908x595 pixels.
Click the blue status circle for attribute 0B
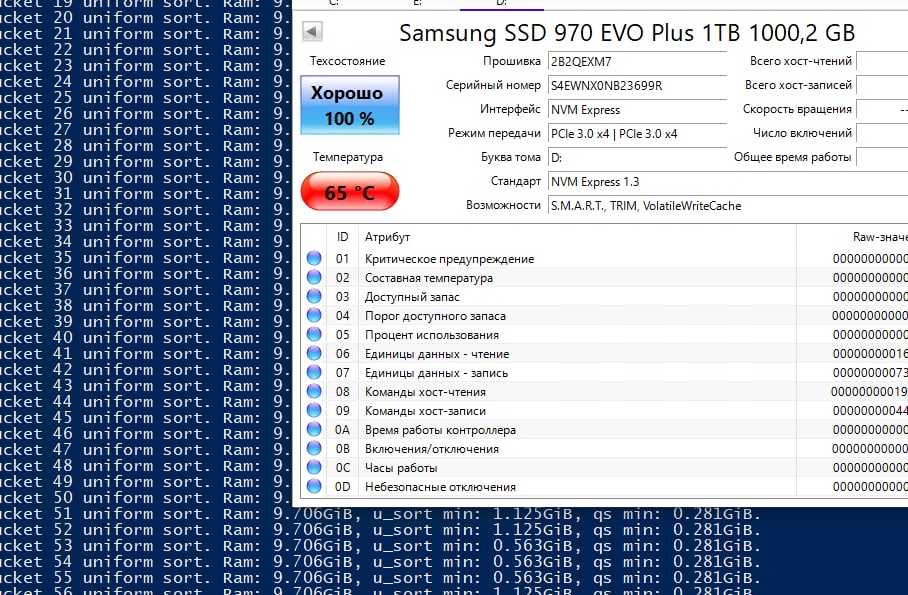(x=314, y=448)
